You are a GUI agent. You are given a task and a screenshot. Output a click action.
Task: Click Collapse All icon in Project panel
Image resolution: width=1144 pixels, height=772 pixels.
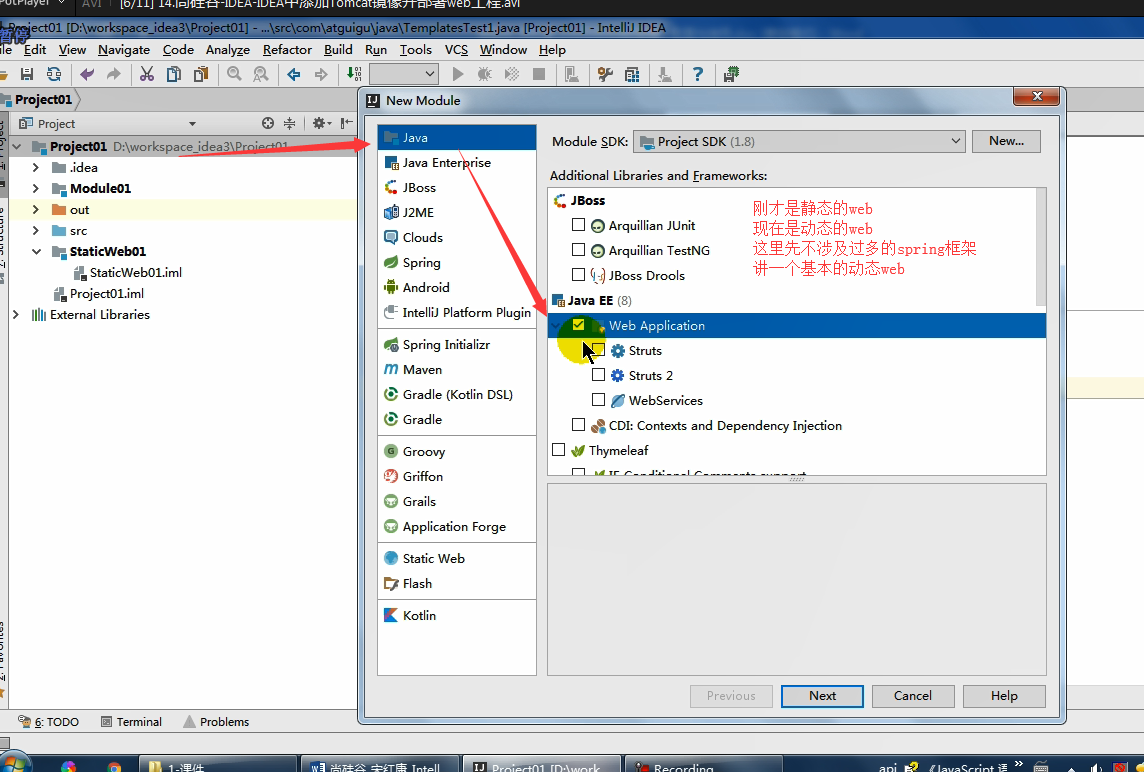(x=290, y=123)
